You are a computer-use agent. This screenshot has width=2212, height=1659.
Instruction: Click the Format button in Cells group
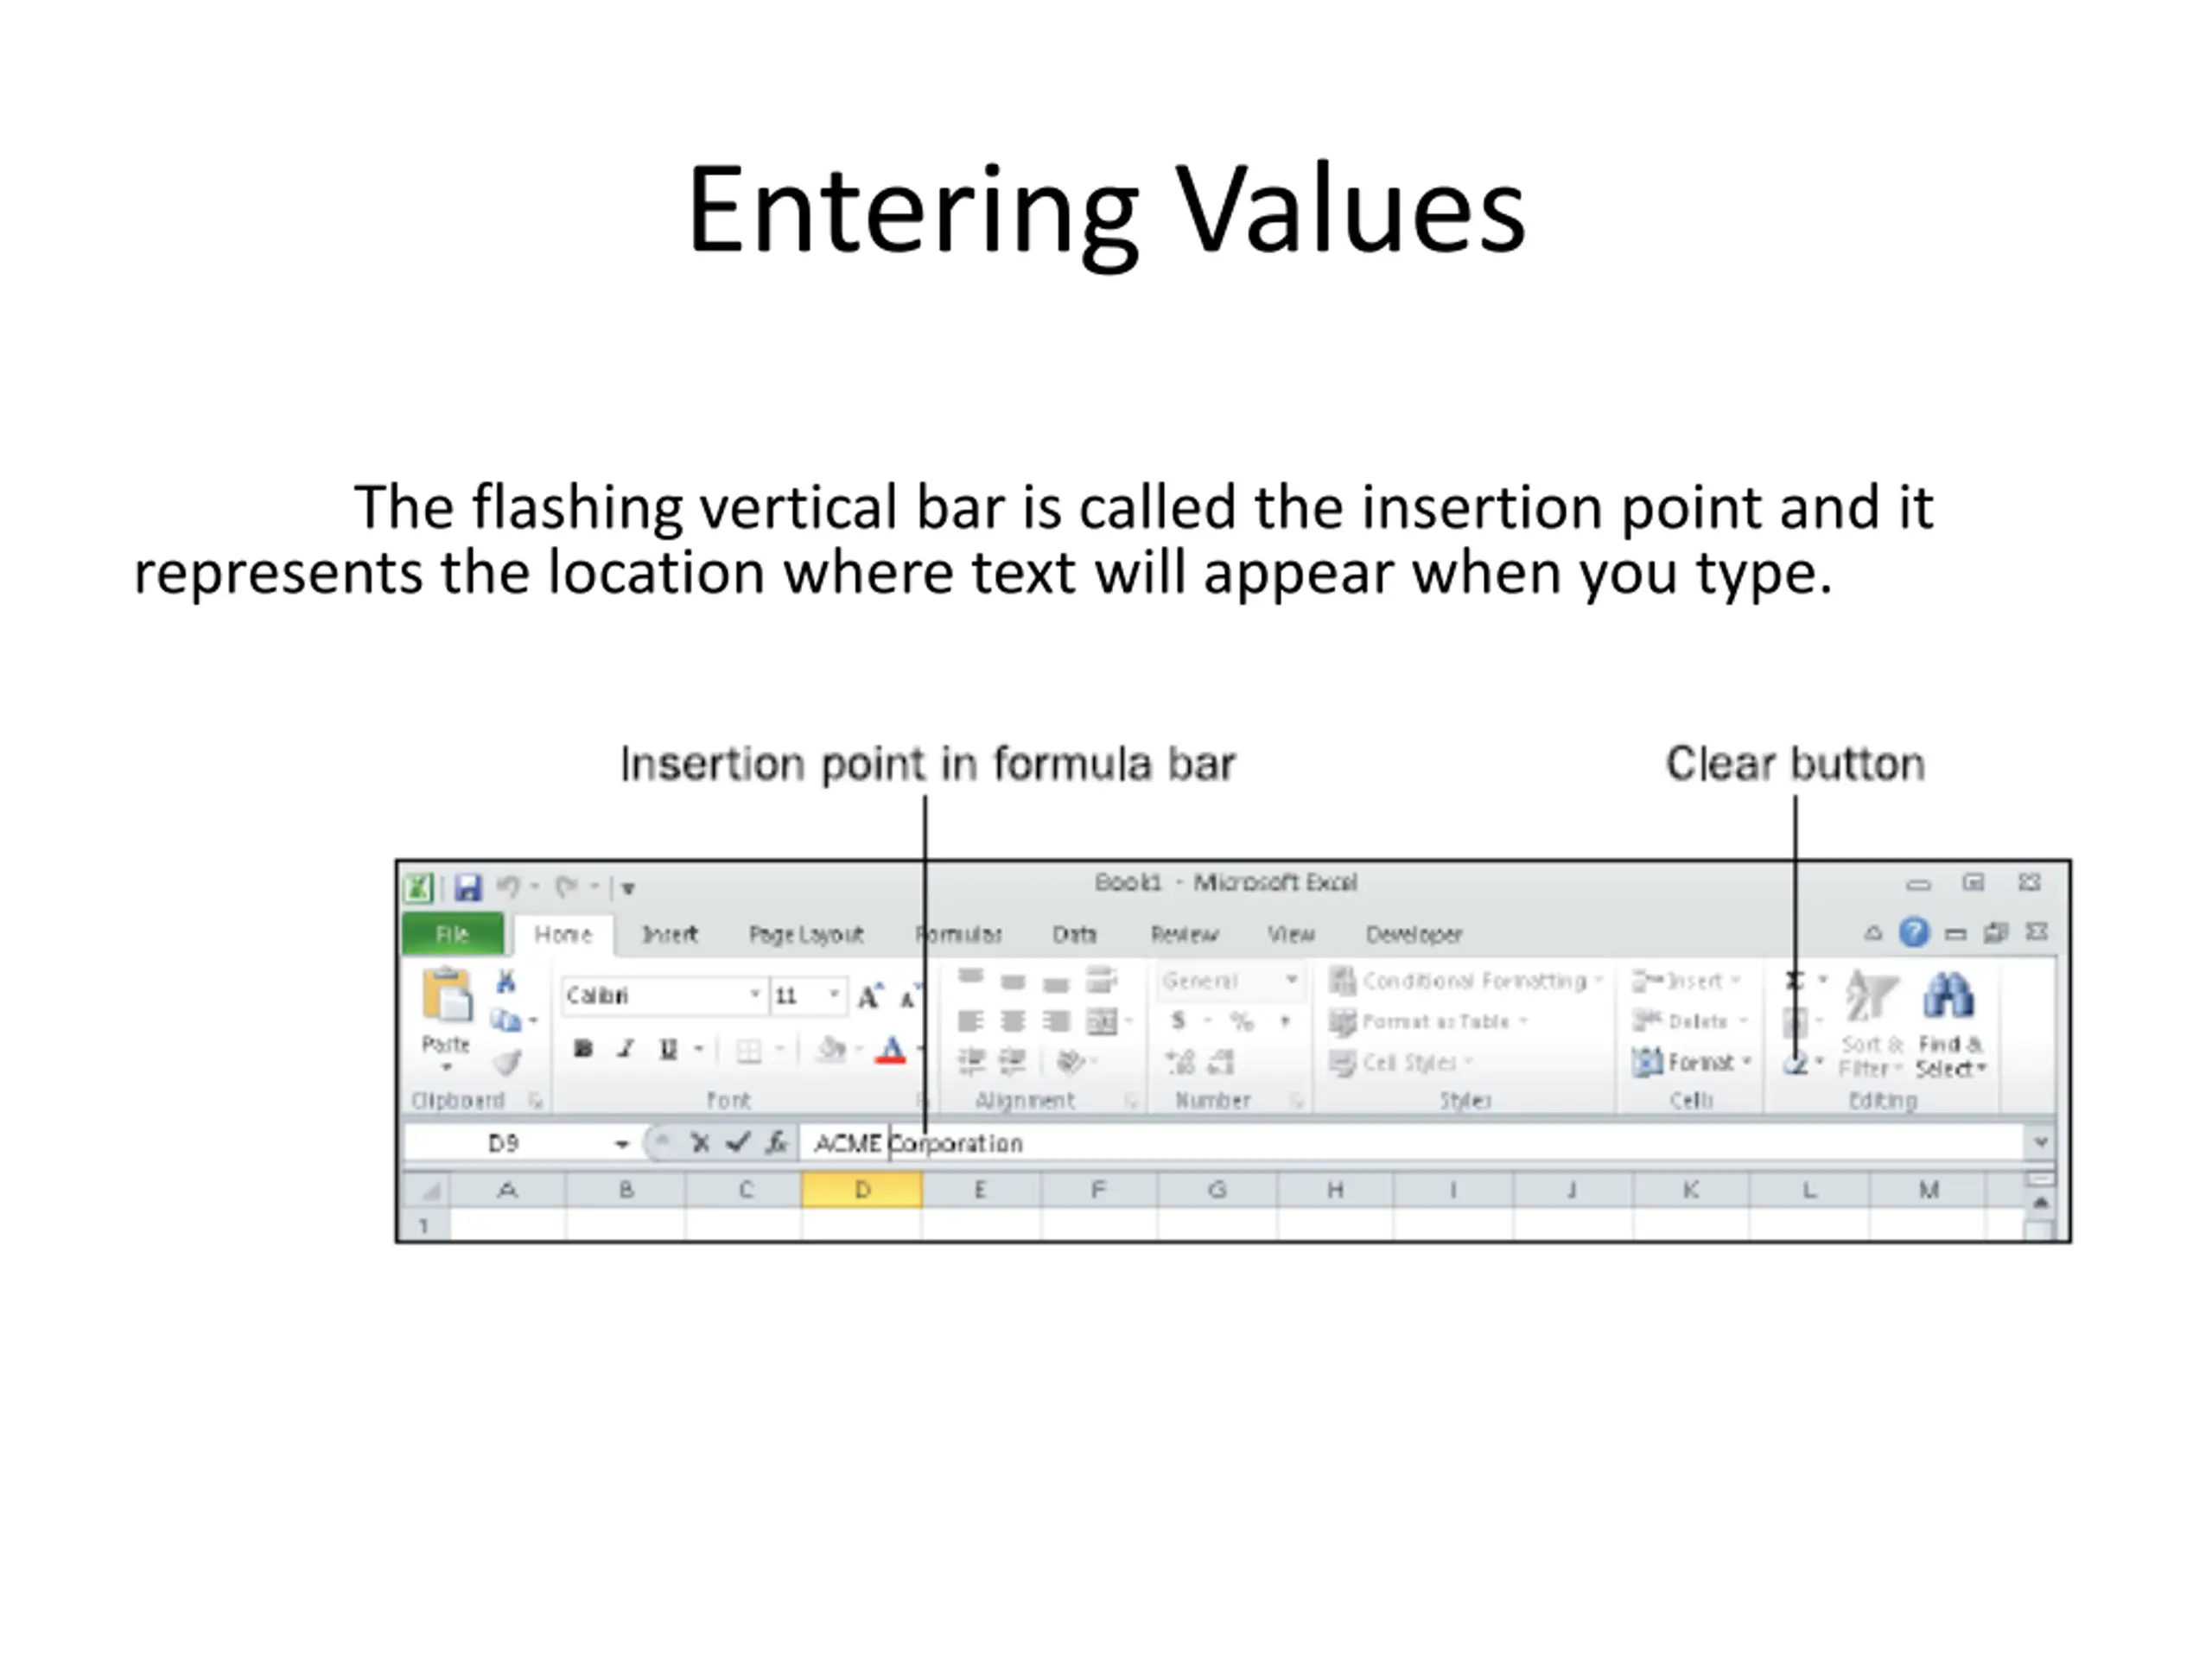(x=1692, y=1062)
